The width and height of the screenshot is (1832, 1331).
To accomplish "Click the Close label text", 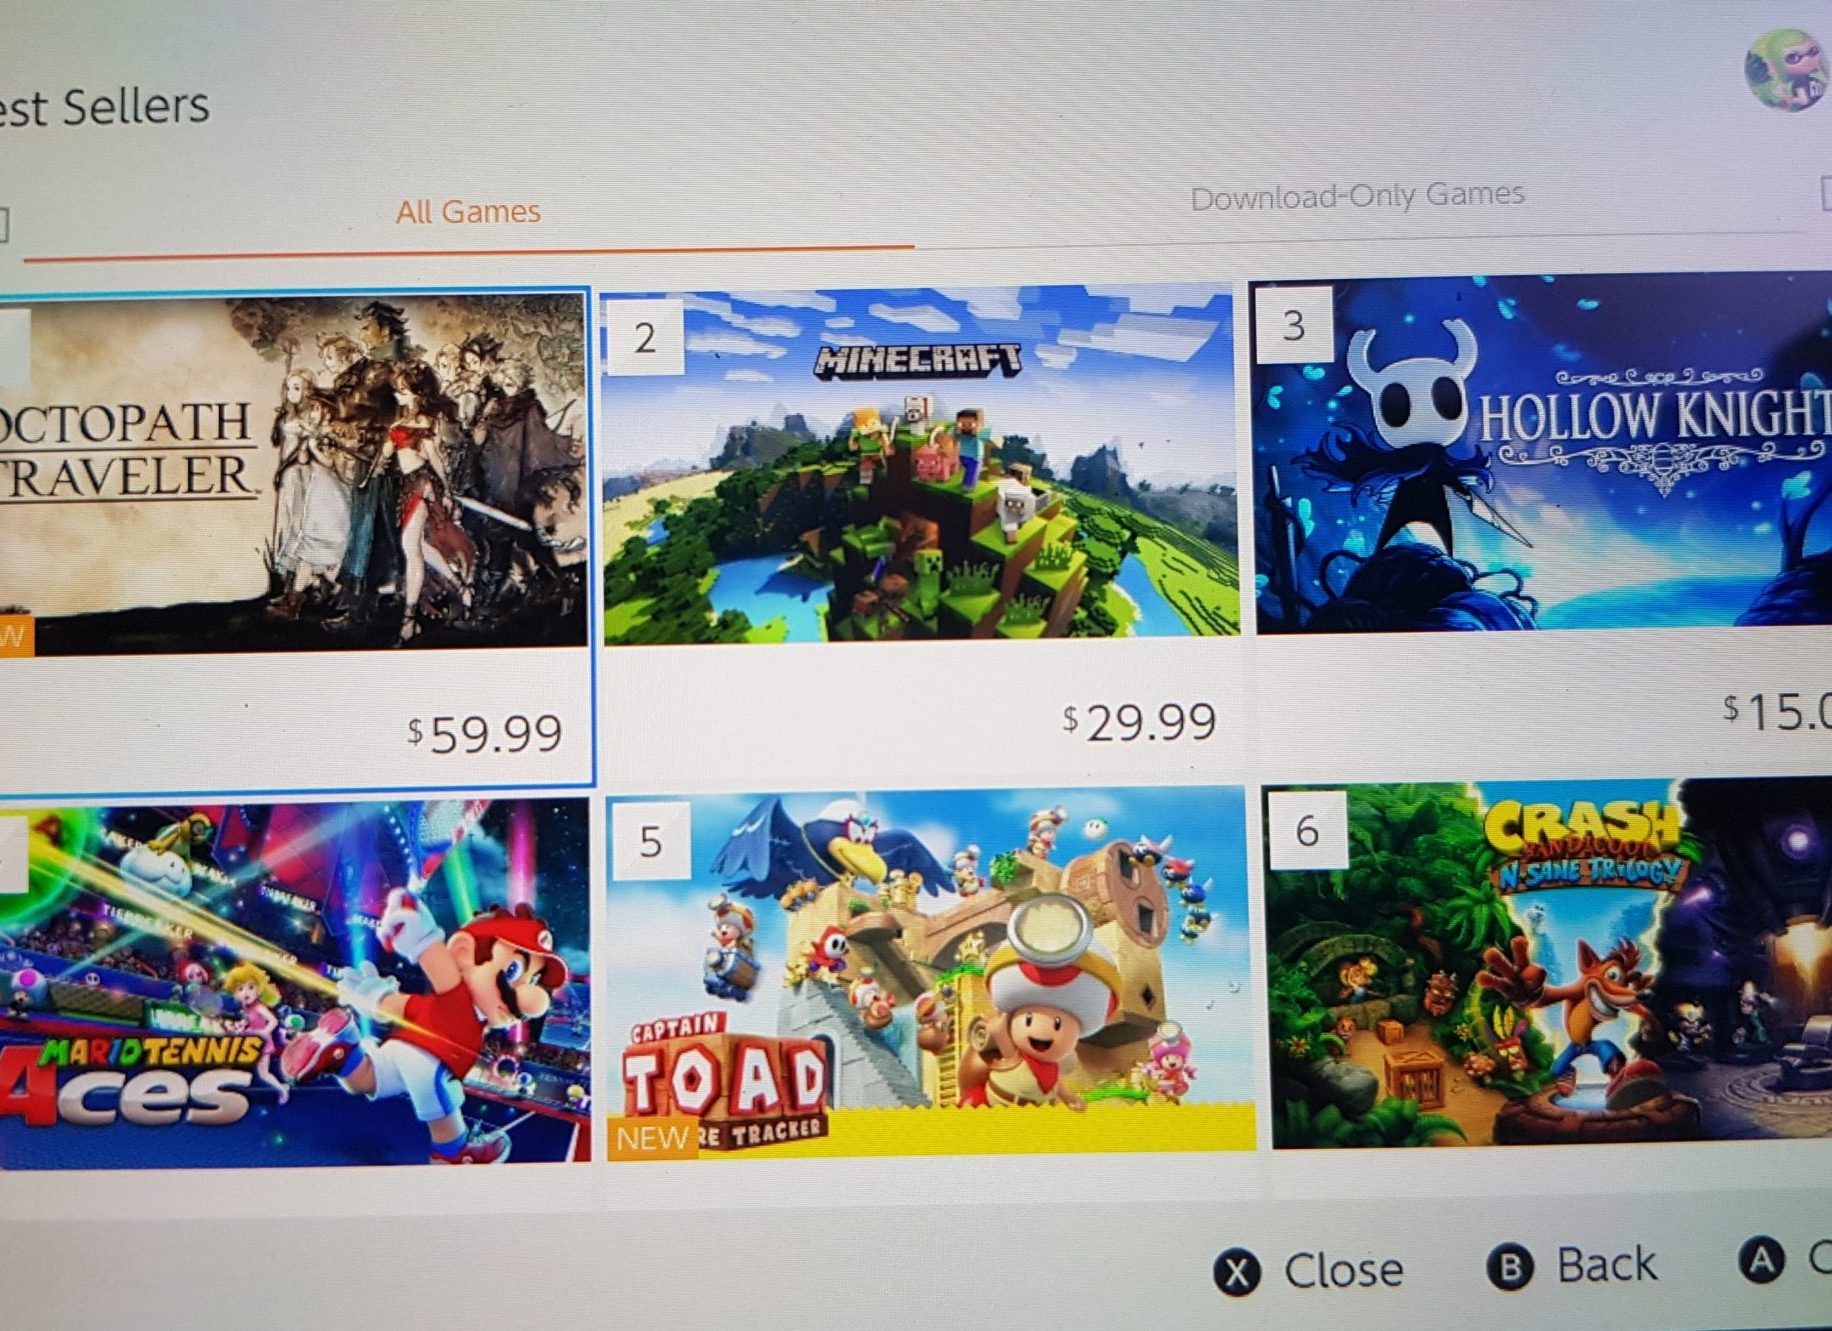I will click(x=1343, y=1270).
